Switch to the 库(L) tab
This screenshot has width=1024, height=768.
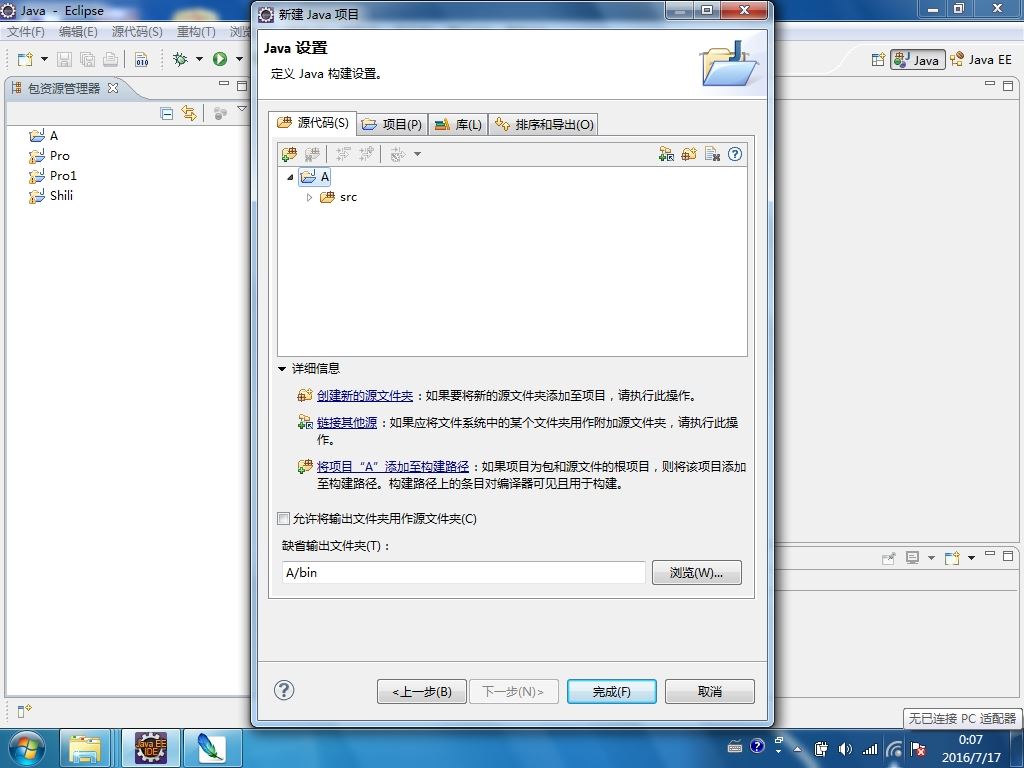tap(458, 124)
